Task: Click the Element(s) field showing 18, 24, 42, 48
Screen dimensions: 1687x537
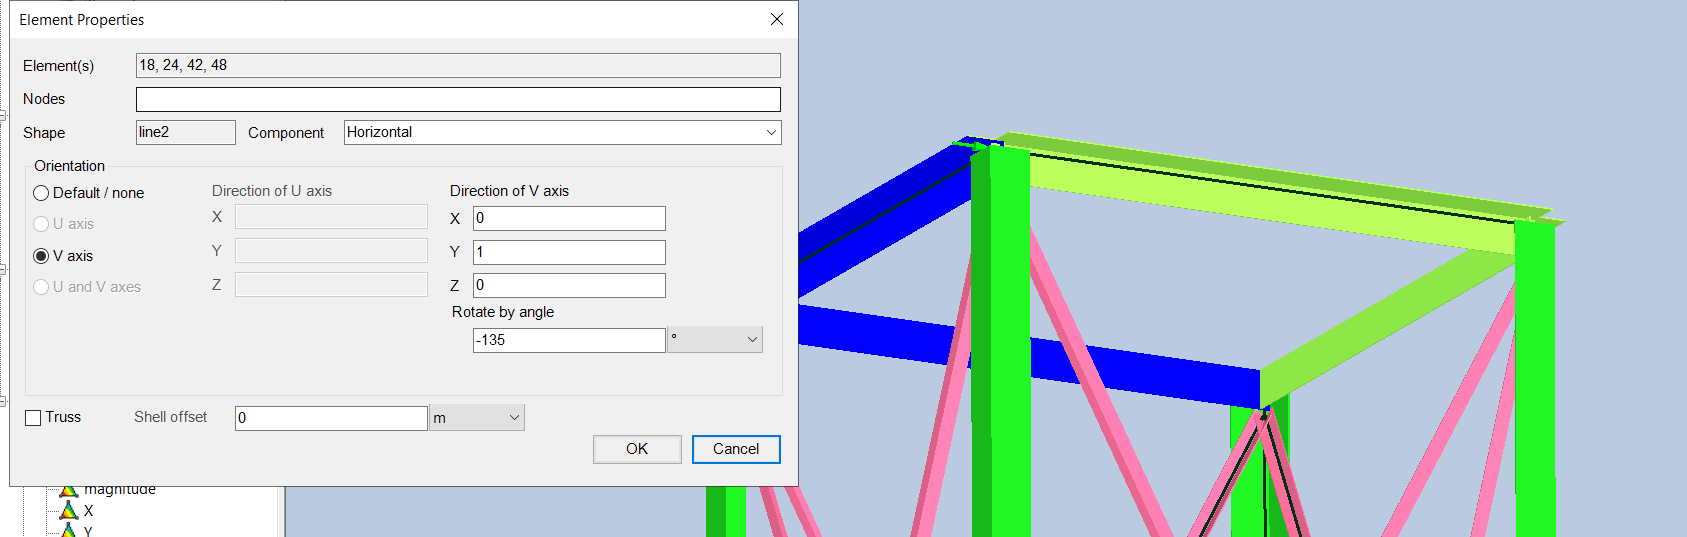Action: [x=458, y=65]
